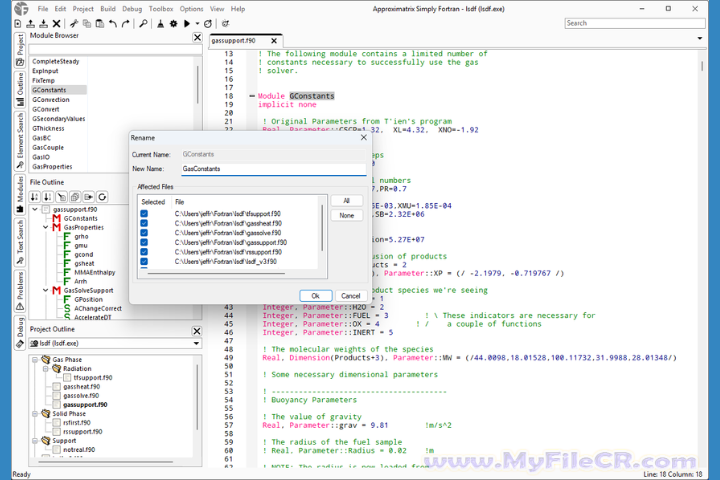The height and width of the screenshot is (480, 720).
Task: Click third File Outline toolbar icon
Action: click(62, 197)
